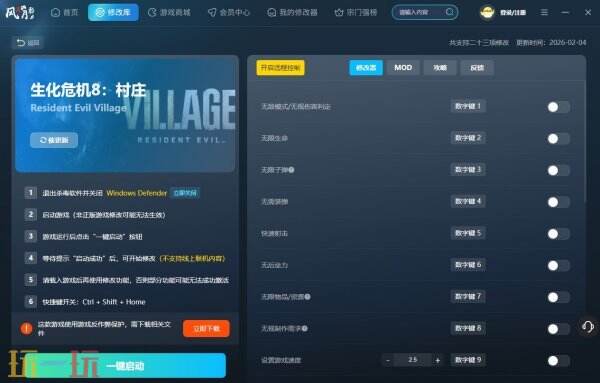
Task: Toggle the 数字键 1 cheat switch
Action: (558, 107)
